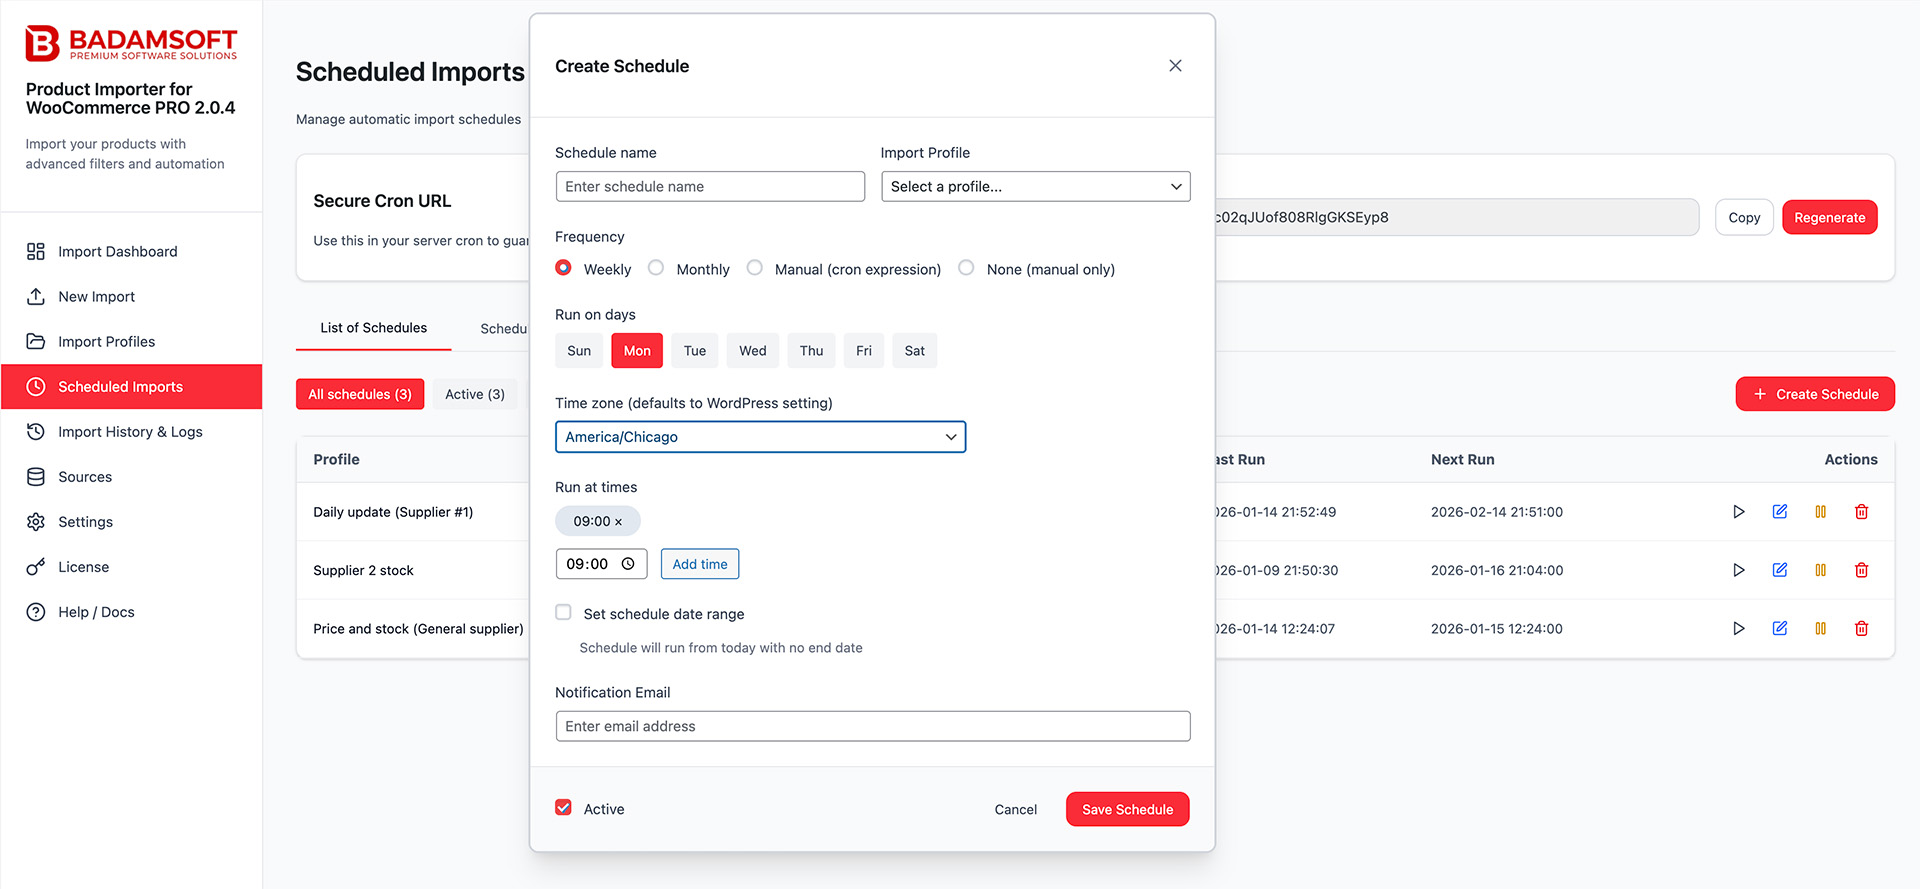
Task: Toggle Fri in run days
Action: pos(864,351)
